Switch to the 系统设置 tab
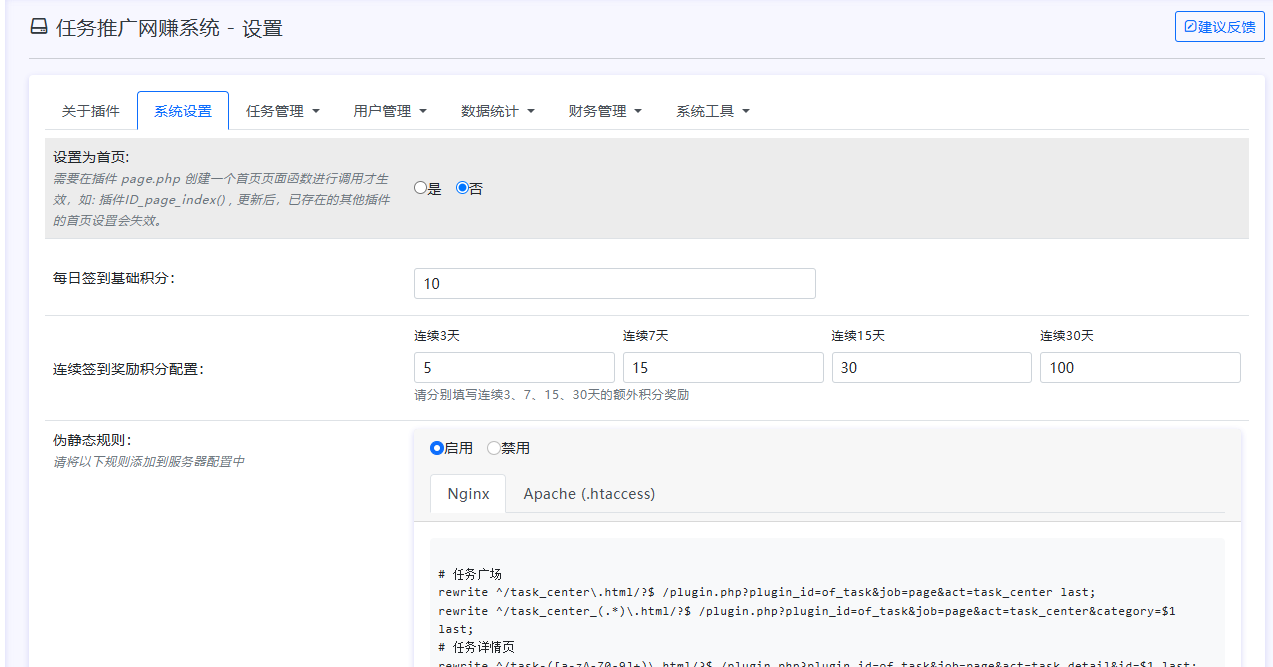 [x=183, y=111]
